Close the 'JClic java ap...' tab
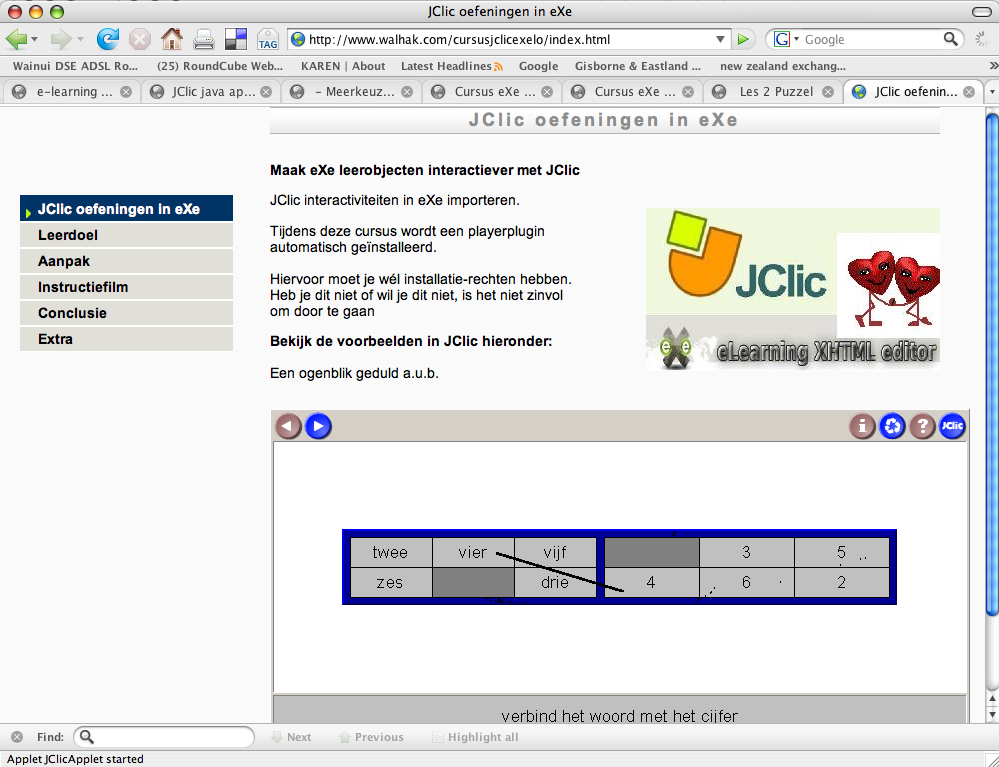This screenshot has height=767, width=999. (x=266, y=92)
